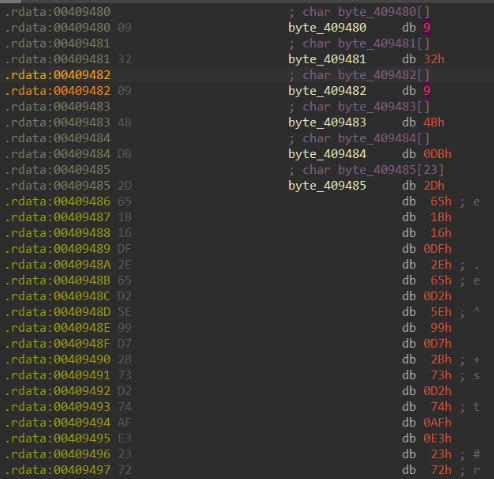Screen dimensions: 494x479
Task: Select the byte_409481 label
Action: coord(327,59)
